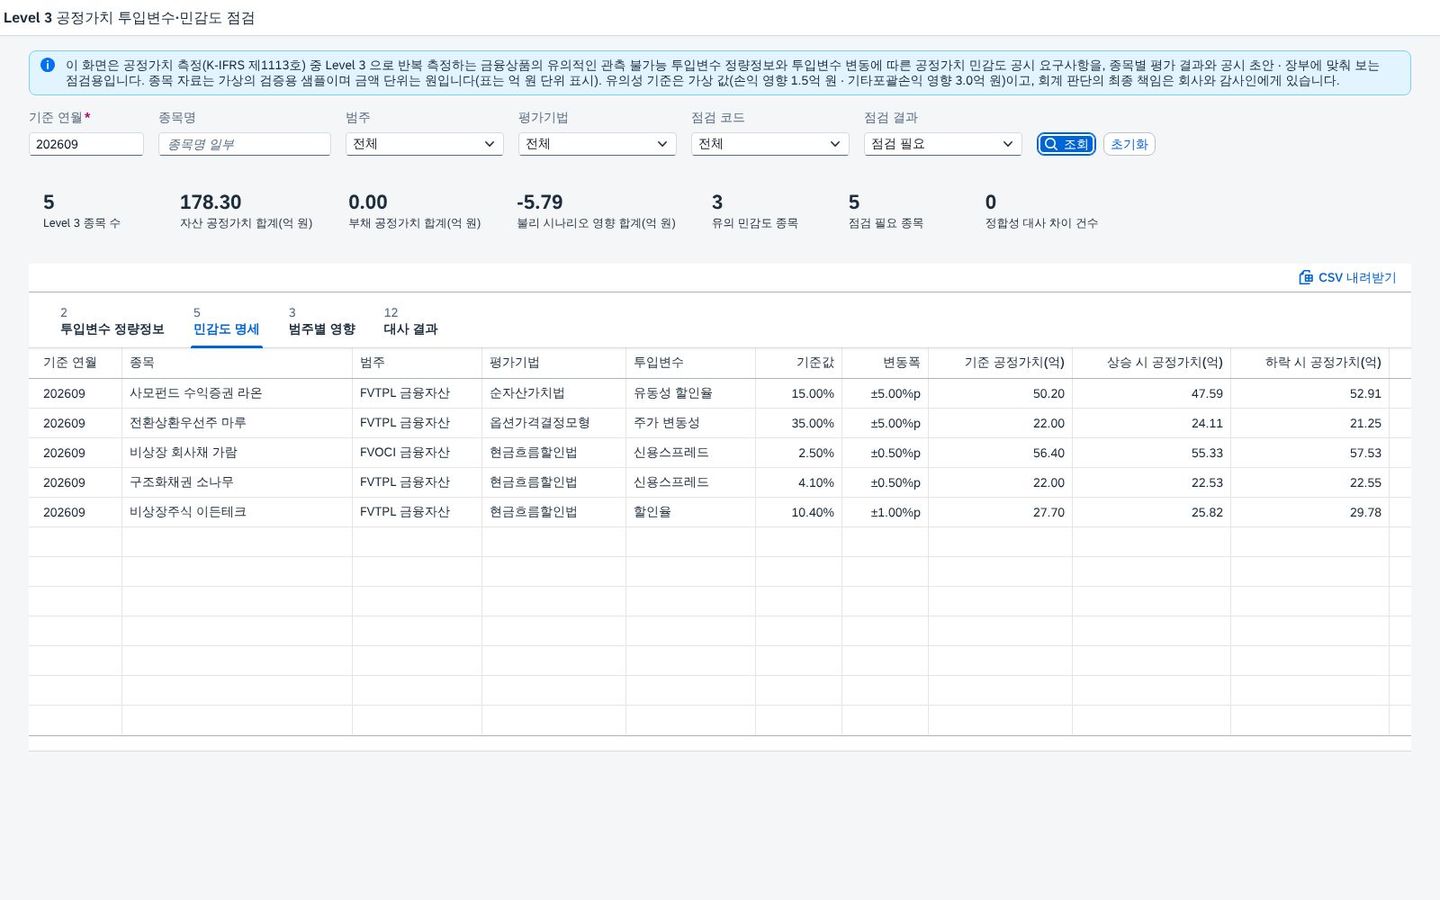Click the 유동성 할인율 cell
The image size is (1440, 900).
pyautogui.click(x=691, y=393)
